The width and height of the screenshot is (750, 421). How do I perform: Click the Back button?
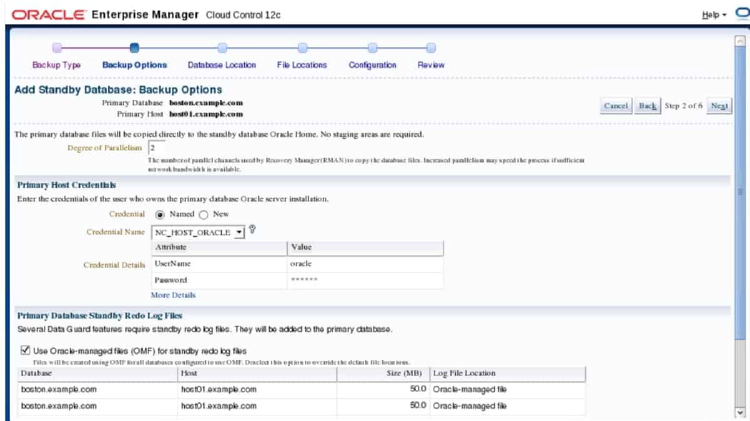pyautogui.click(x=648, y=106)
